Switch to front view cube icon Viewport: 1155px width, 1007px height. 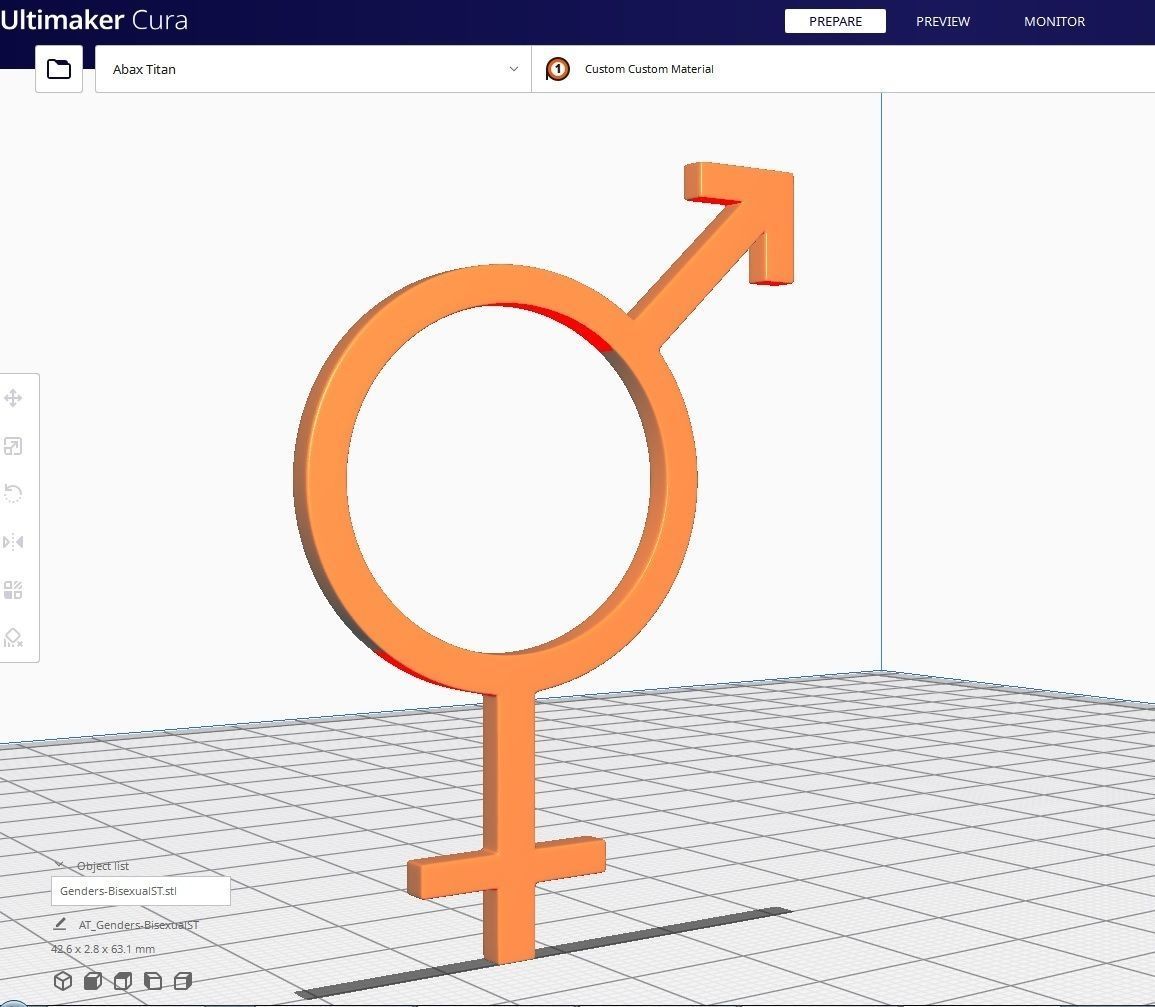93,980
